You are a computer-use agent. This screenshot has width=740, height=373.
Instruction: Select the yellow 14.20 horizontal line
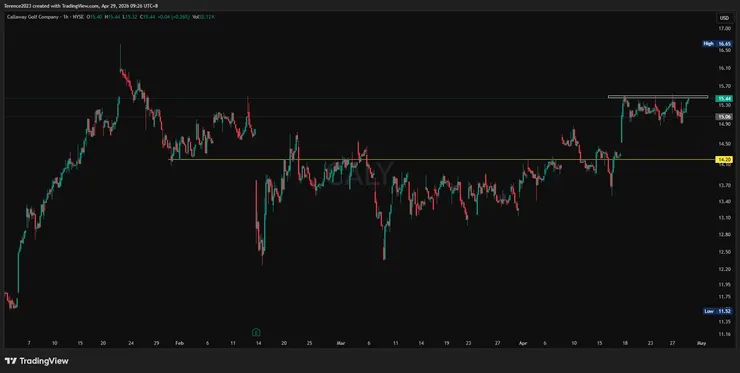443,160
